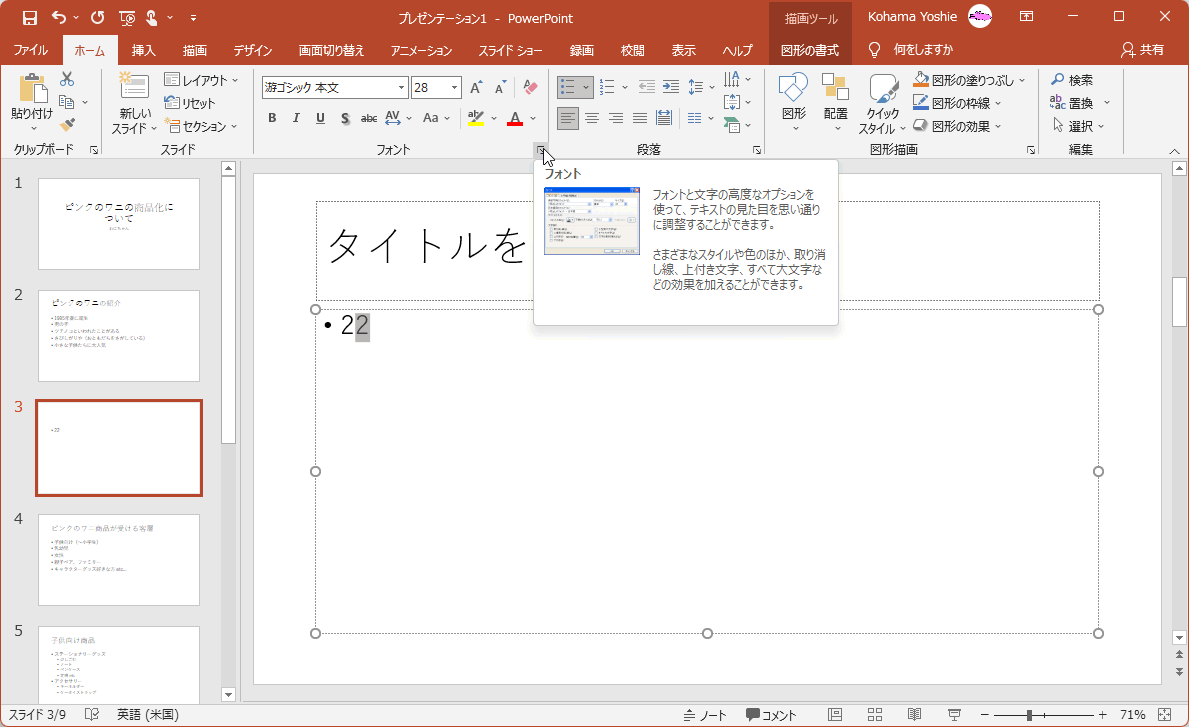1189x727 pixels.
Task: Click the Clear All Formatting eraser icon
Action: pos(531,88)
